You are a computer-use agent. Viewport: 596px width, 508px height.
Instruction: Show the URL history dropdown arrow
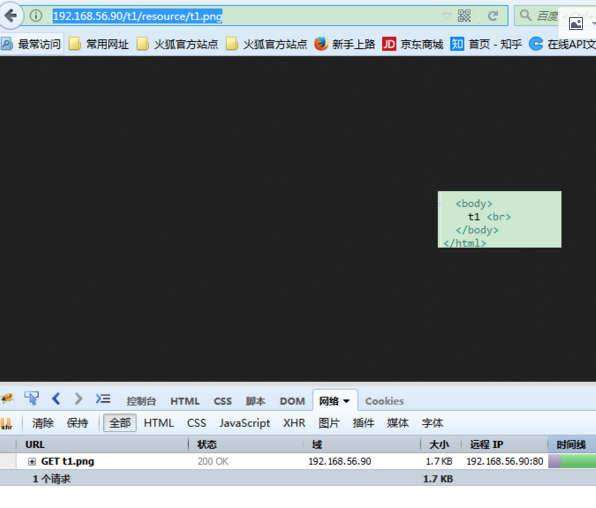point(447,16)
